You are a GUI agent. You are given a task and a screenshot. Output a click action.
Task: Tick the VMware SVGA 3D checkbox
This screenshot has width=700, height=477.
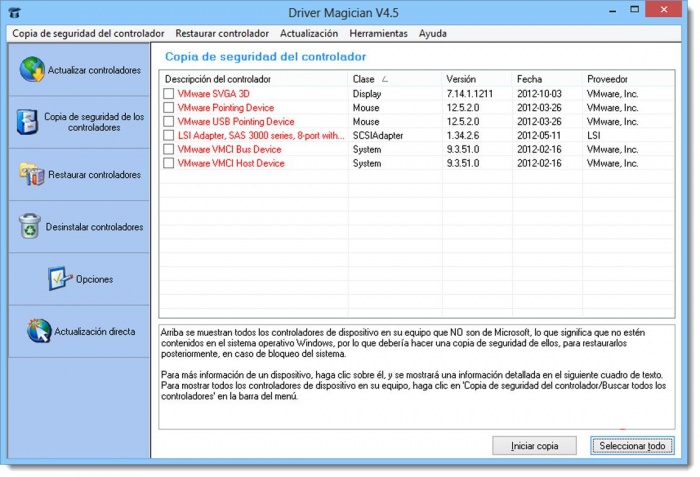pyautogui.click(x=168, y=94)
